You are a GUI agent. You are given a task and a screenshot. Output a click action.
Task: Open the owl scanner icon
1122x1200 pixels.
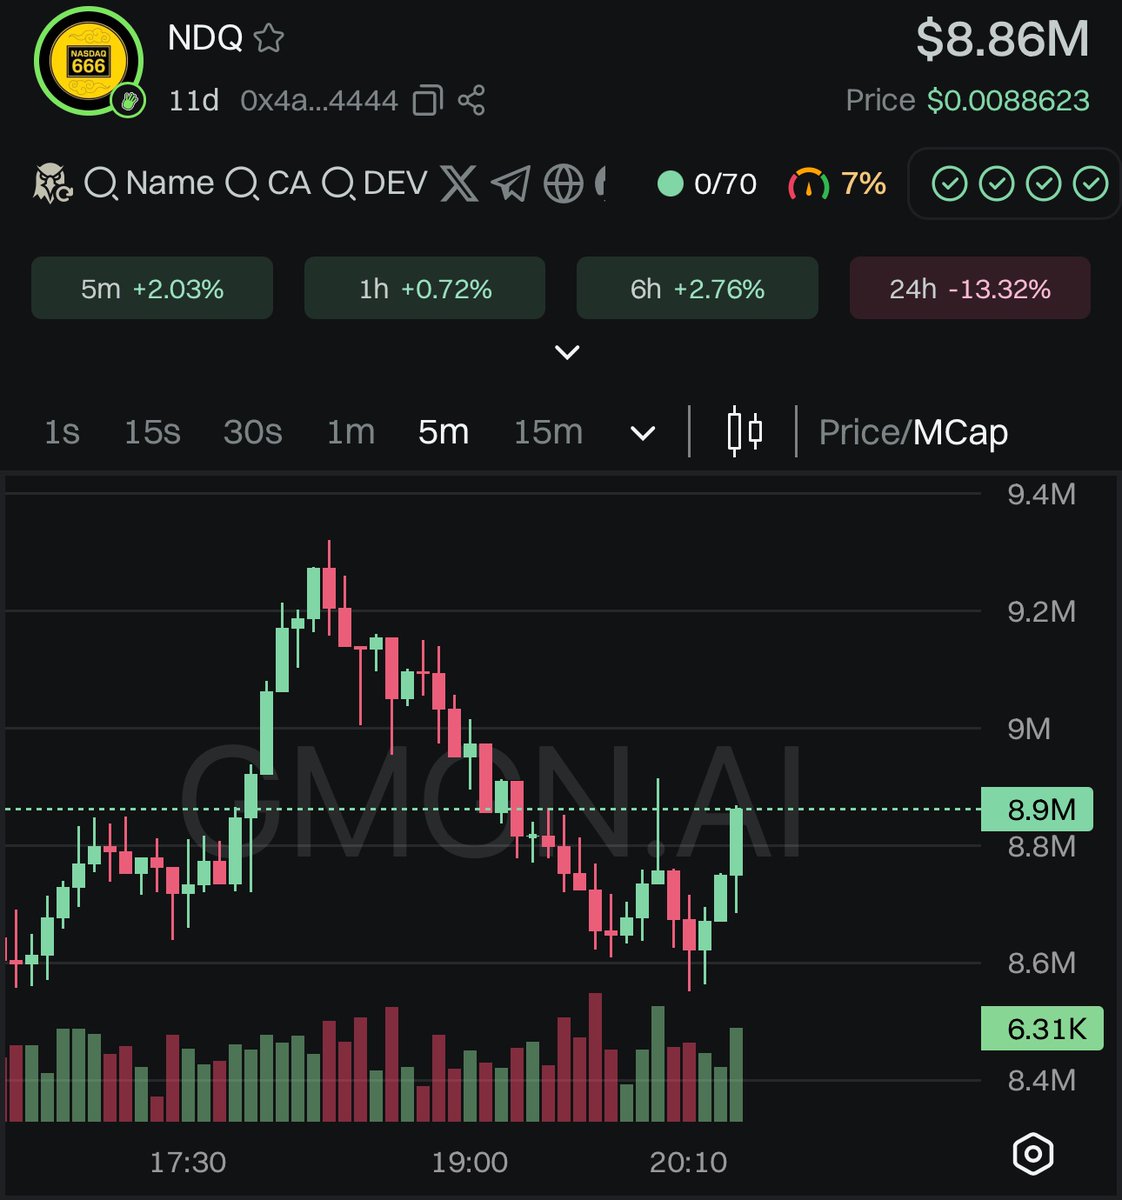52,183
